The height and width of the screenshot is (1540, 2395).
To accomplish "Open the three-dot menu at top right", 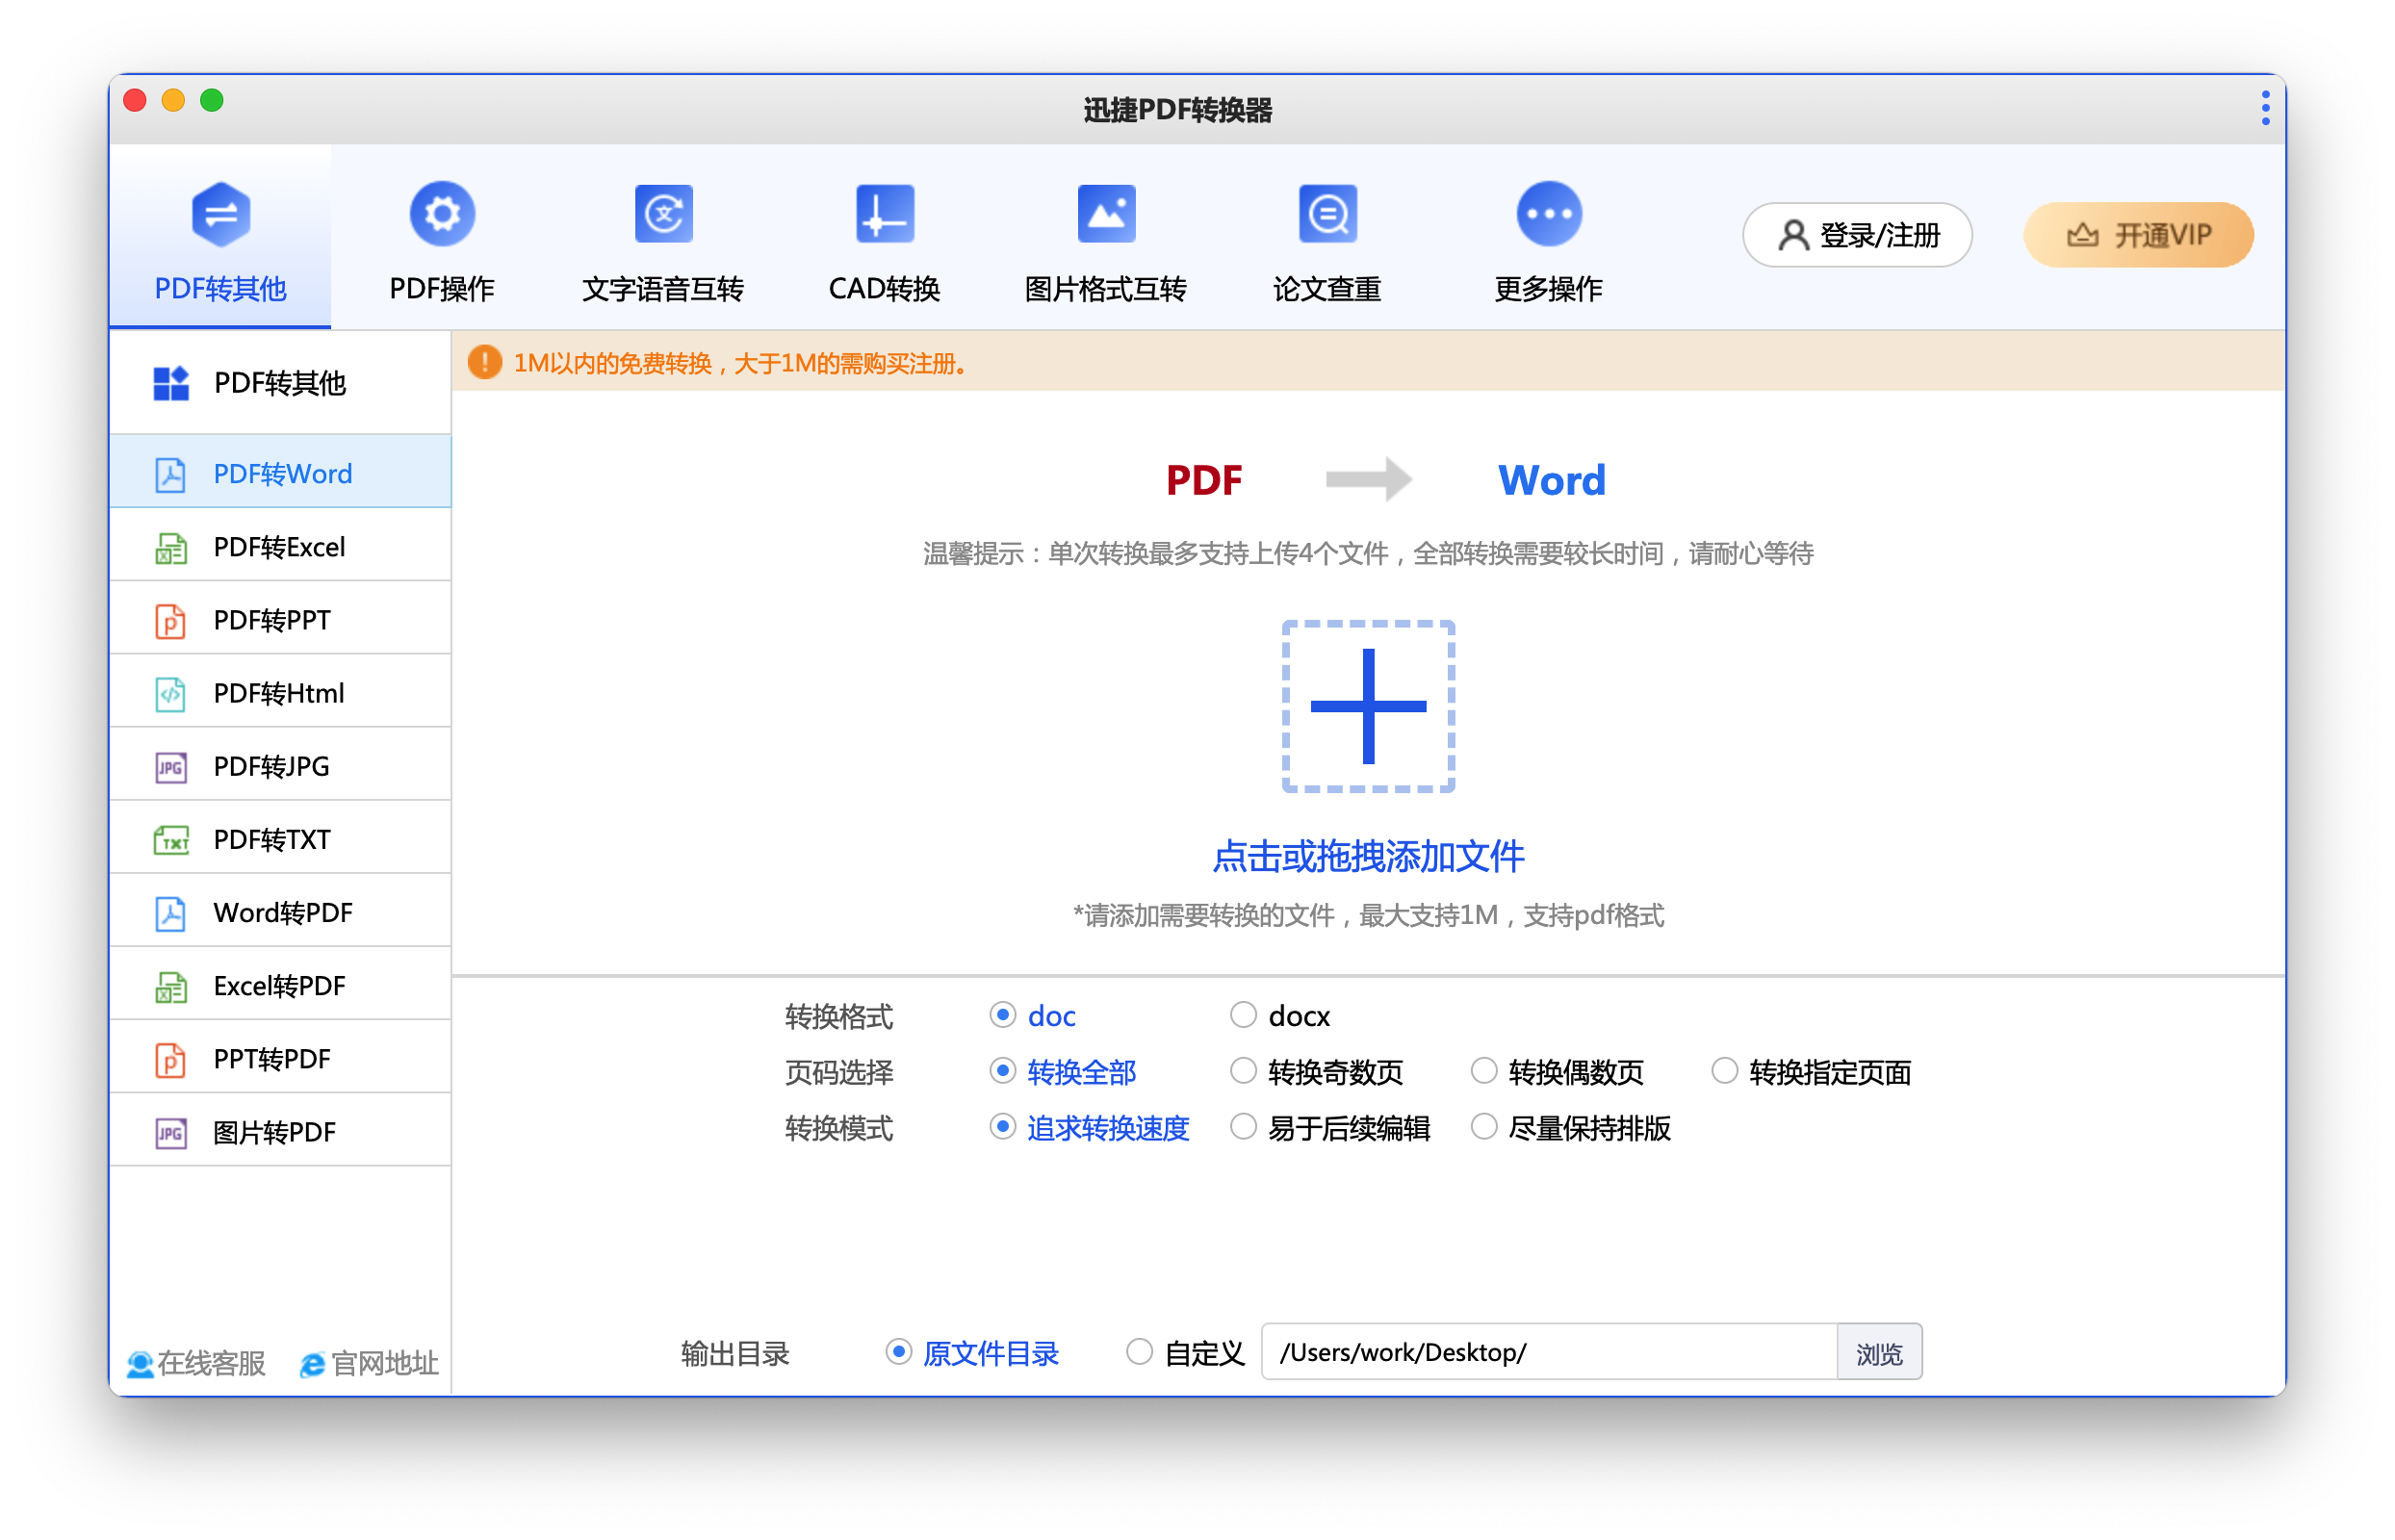I will point(2265,108).
